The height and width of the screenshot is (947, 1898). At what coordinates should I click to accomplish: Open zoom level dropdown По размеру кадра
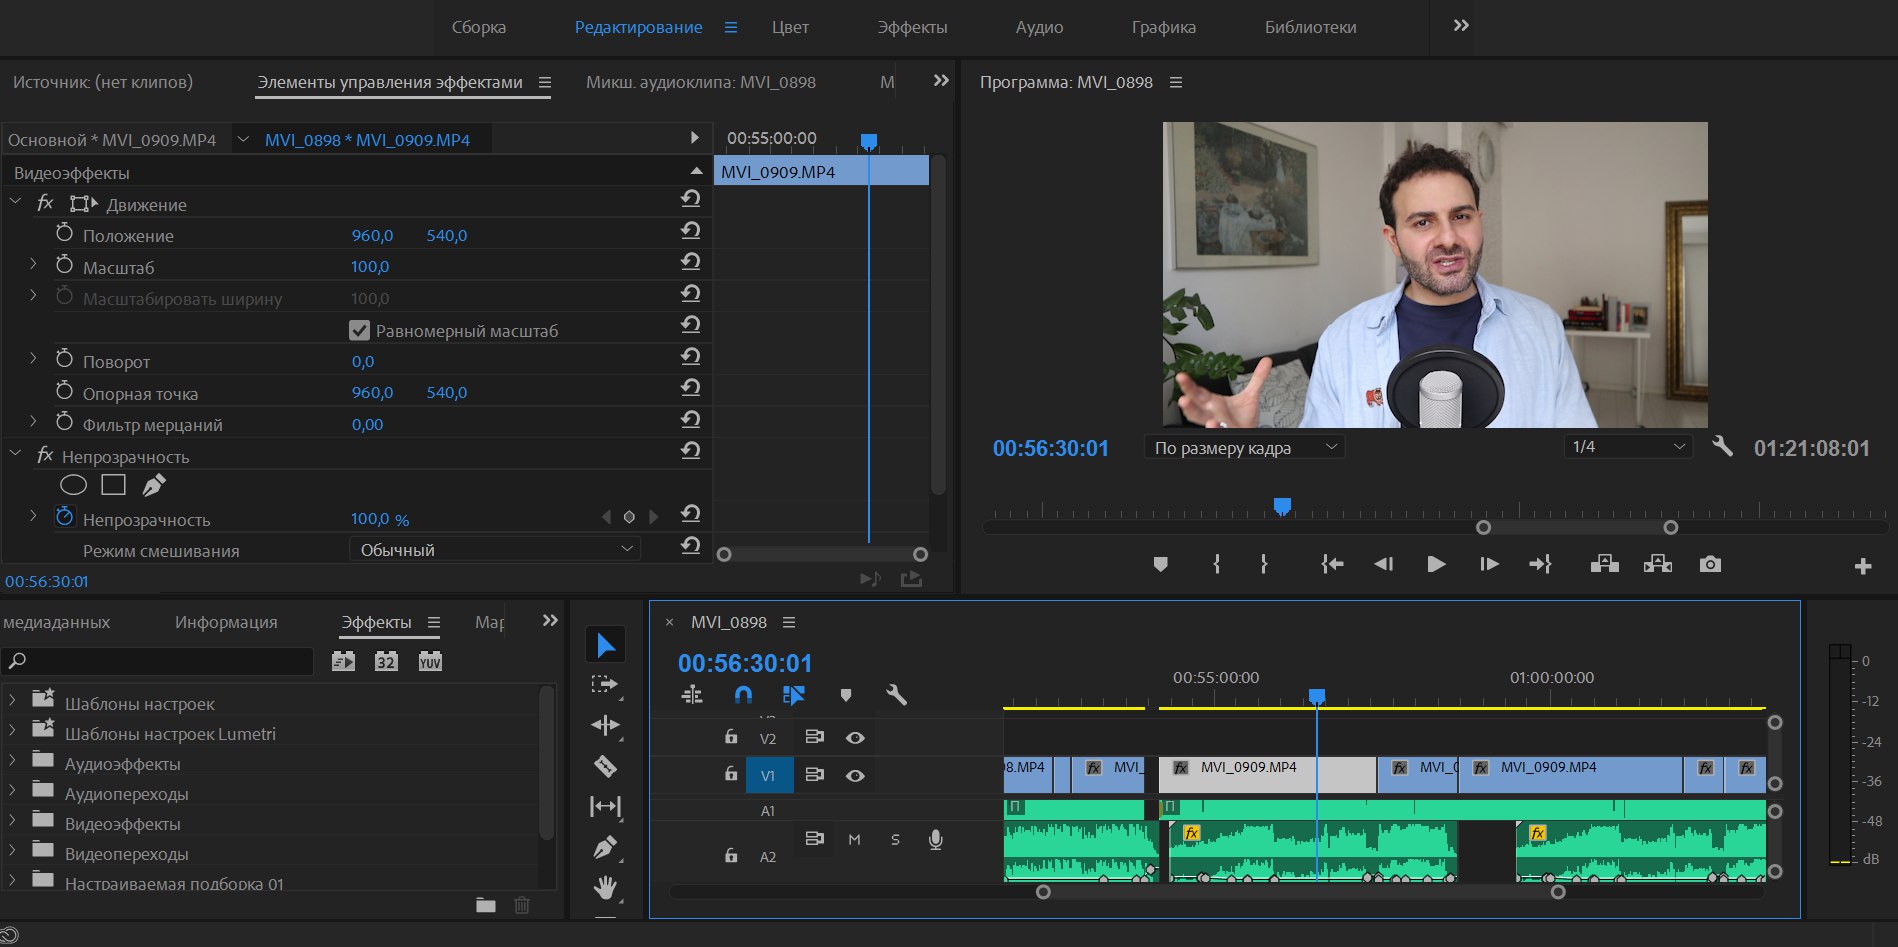[x=1244, y=448]
